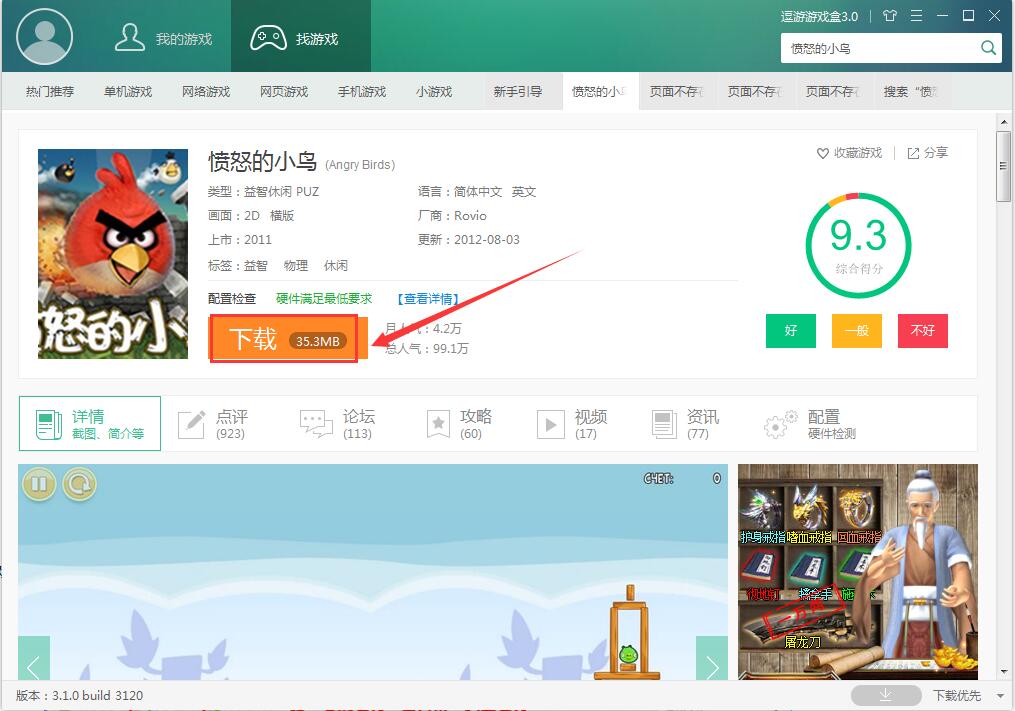Rate the game with 好 green button

tap(790, 331)
